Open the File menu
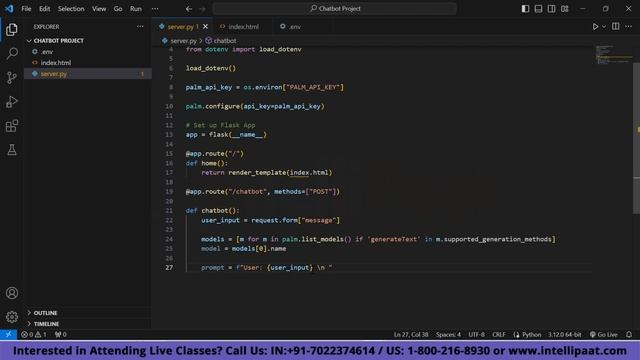This screenshot has width=640, height=360. click(x=26, y=9)
